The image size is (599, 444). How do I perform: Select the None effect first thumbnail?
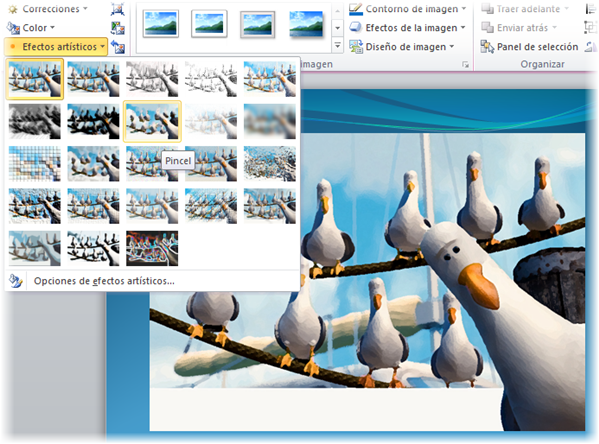coord(35,79)
